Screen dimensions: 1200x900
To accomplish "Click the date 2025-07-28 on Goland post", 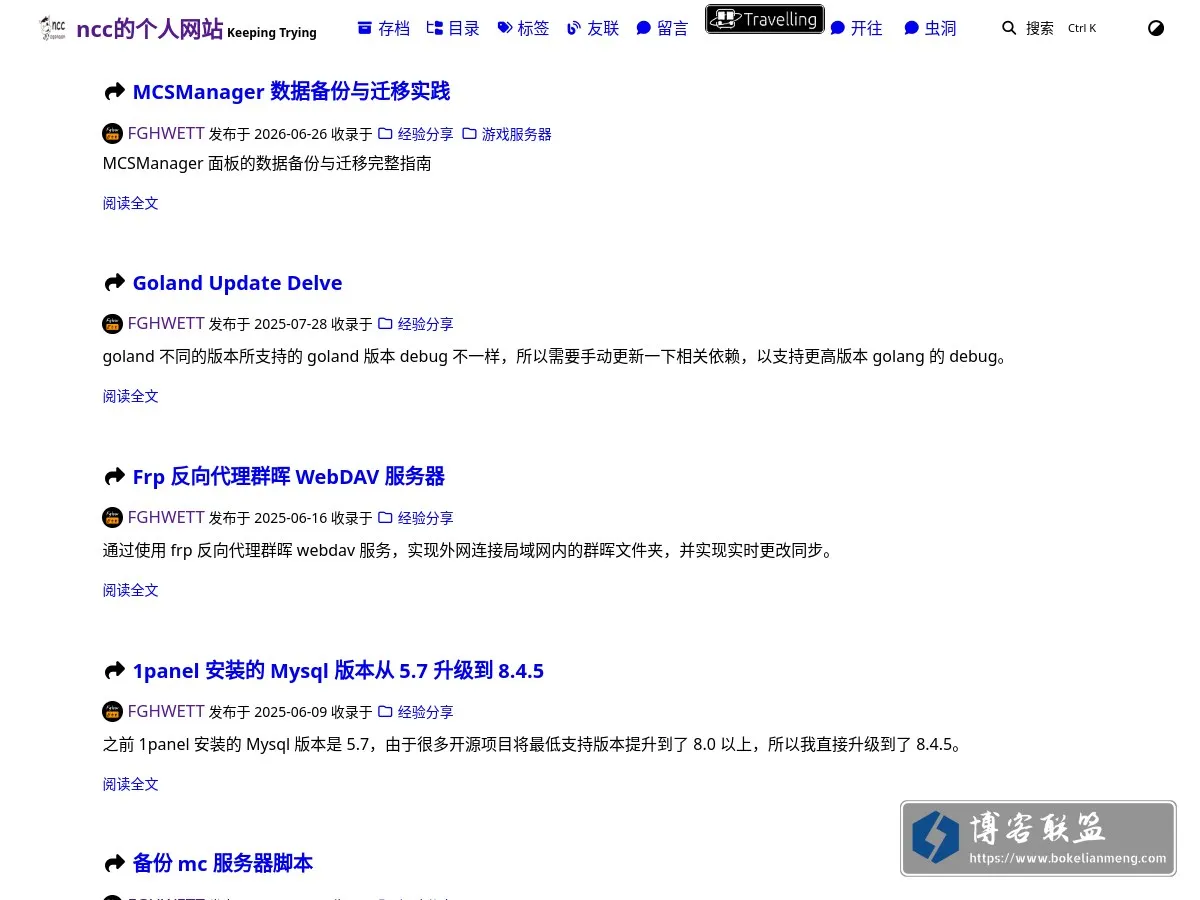I will 290,324.
